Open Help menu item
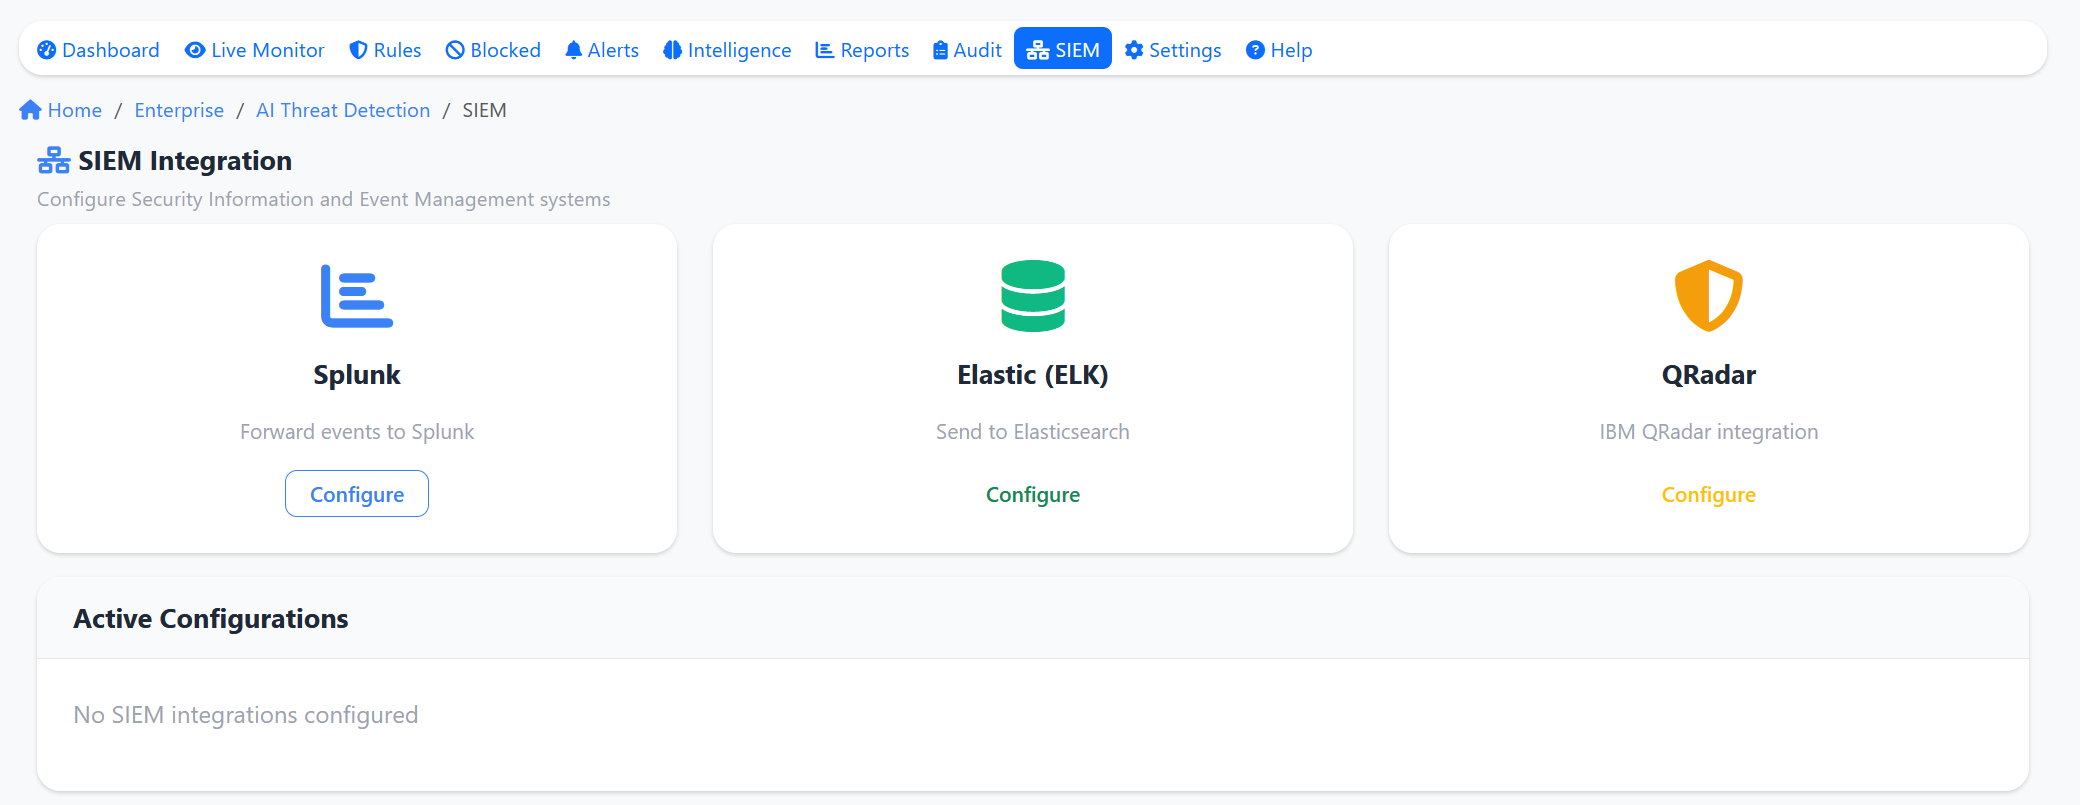 click(1279, 50)
